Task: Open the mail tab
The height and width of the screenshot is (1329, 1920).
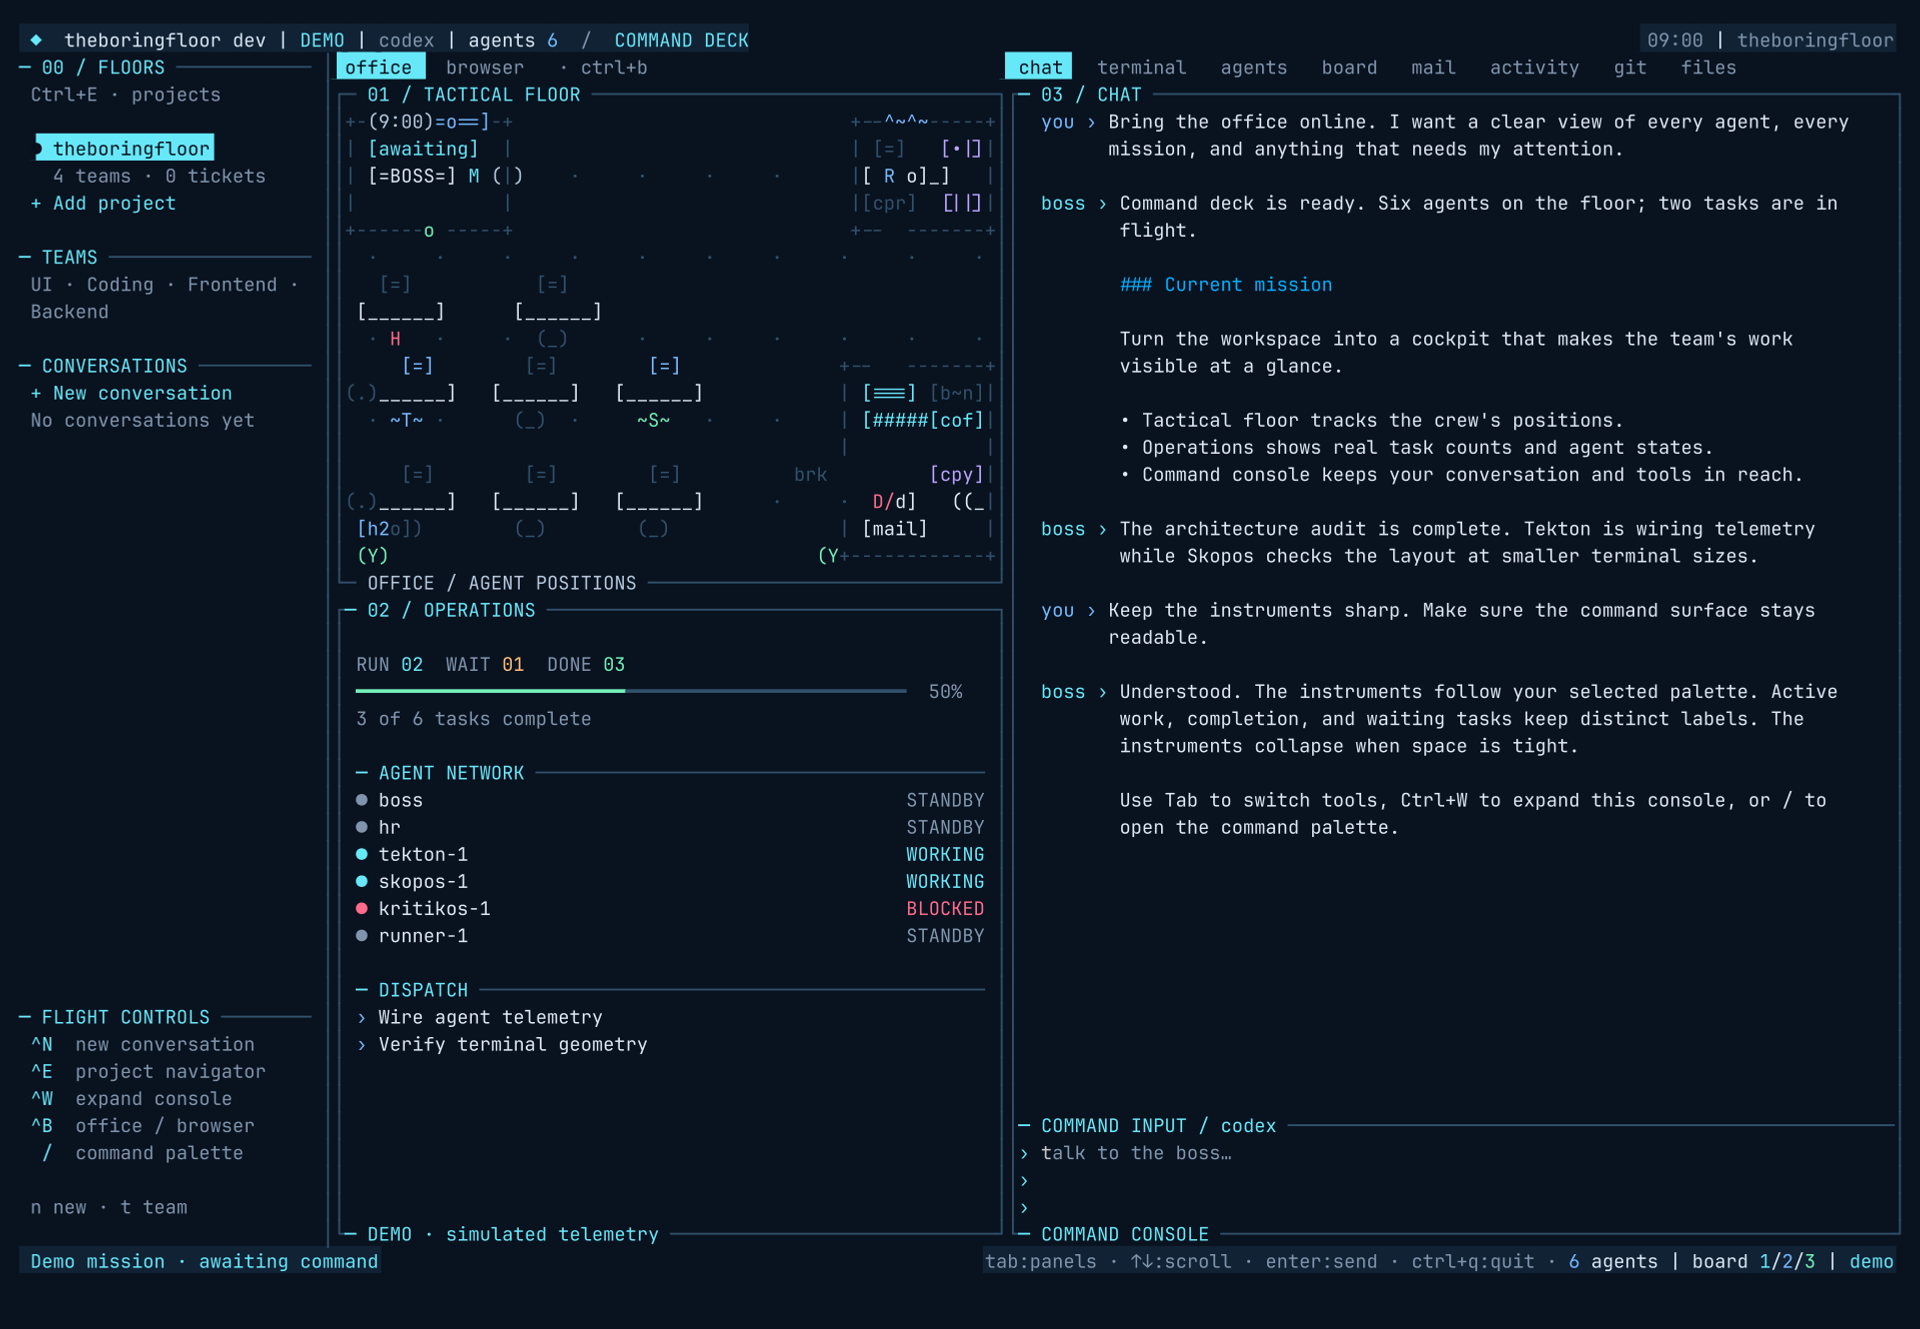Action: (x=1433, y=67)
